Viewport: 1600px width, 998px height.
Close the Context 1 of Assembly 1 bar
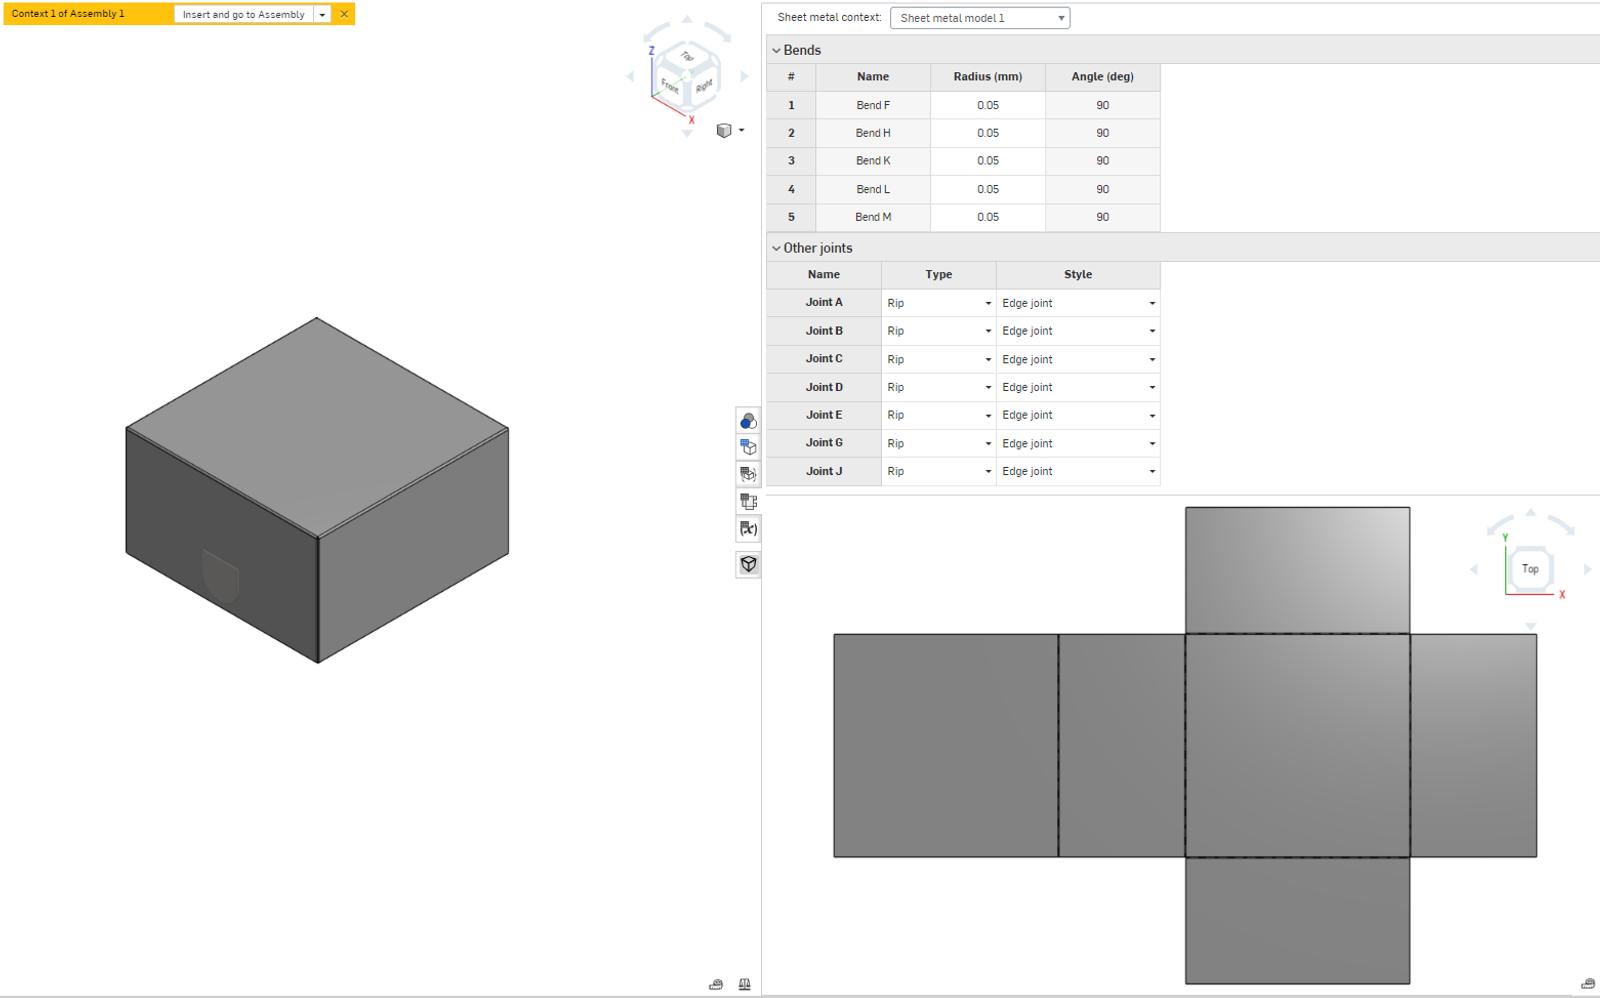pyautogui.click(x=344, y=14)
